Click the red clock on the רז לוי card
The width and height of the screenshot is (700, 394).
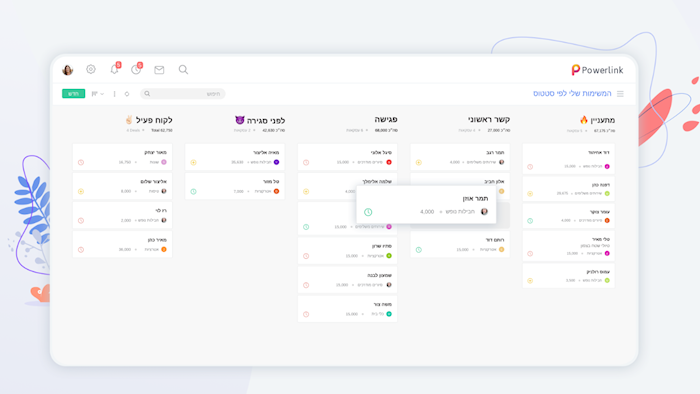[x=81, y=220]
